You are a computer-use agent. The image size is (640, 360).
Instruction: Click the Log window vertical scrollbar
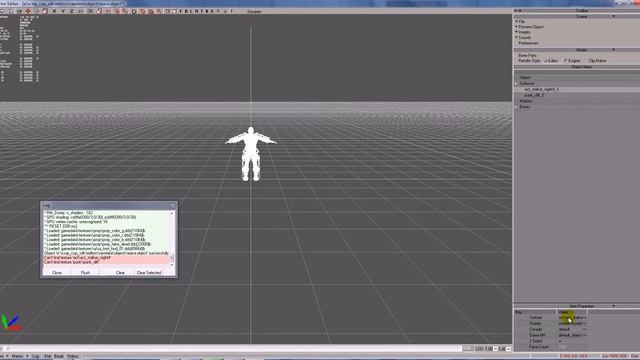(x=172, y=239)
